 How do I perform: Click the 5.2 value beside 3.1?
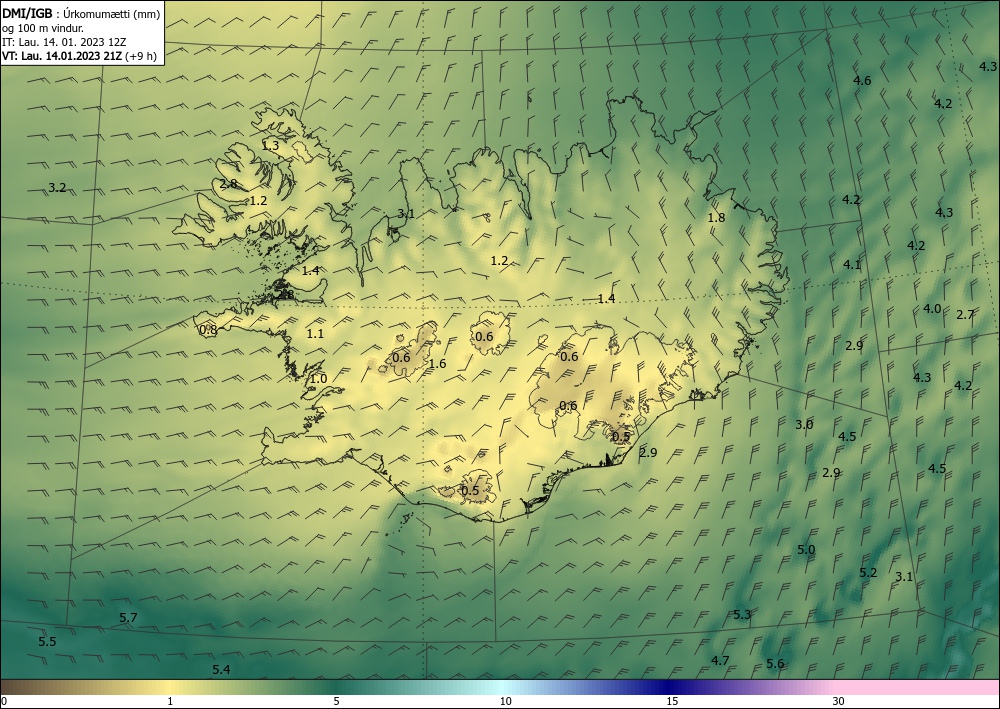868,573
